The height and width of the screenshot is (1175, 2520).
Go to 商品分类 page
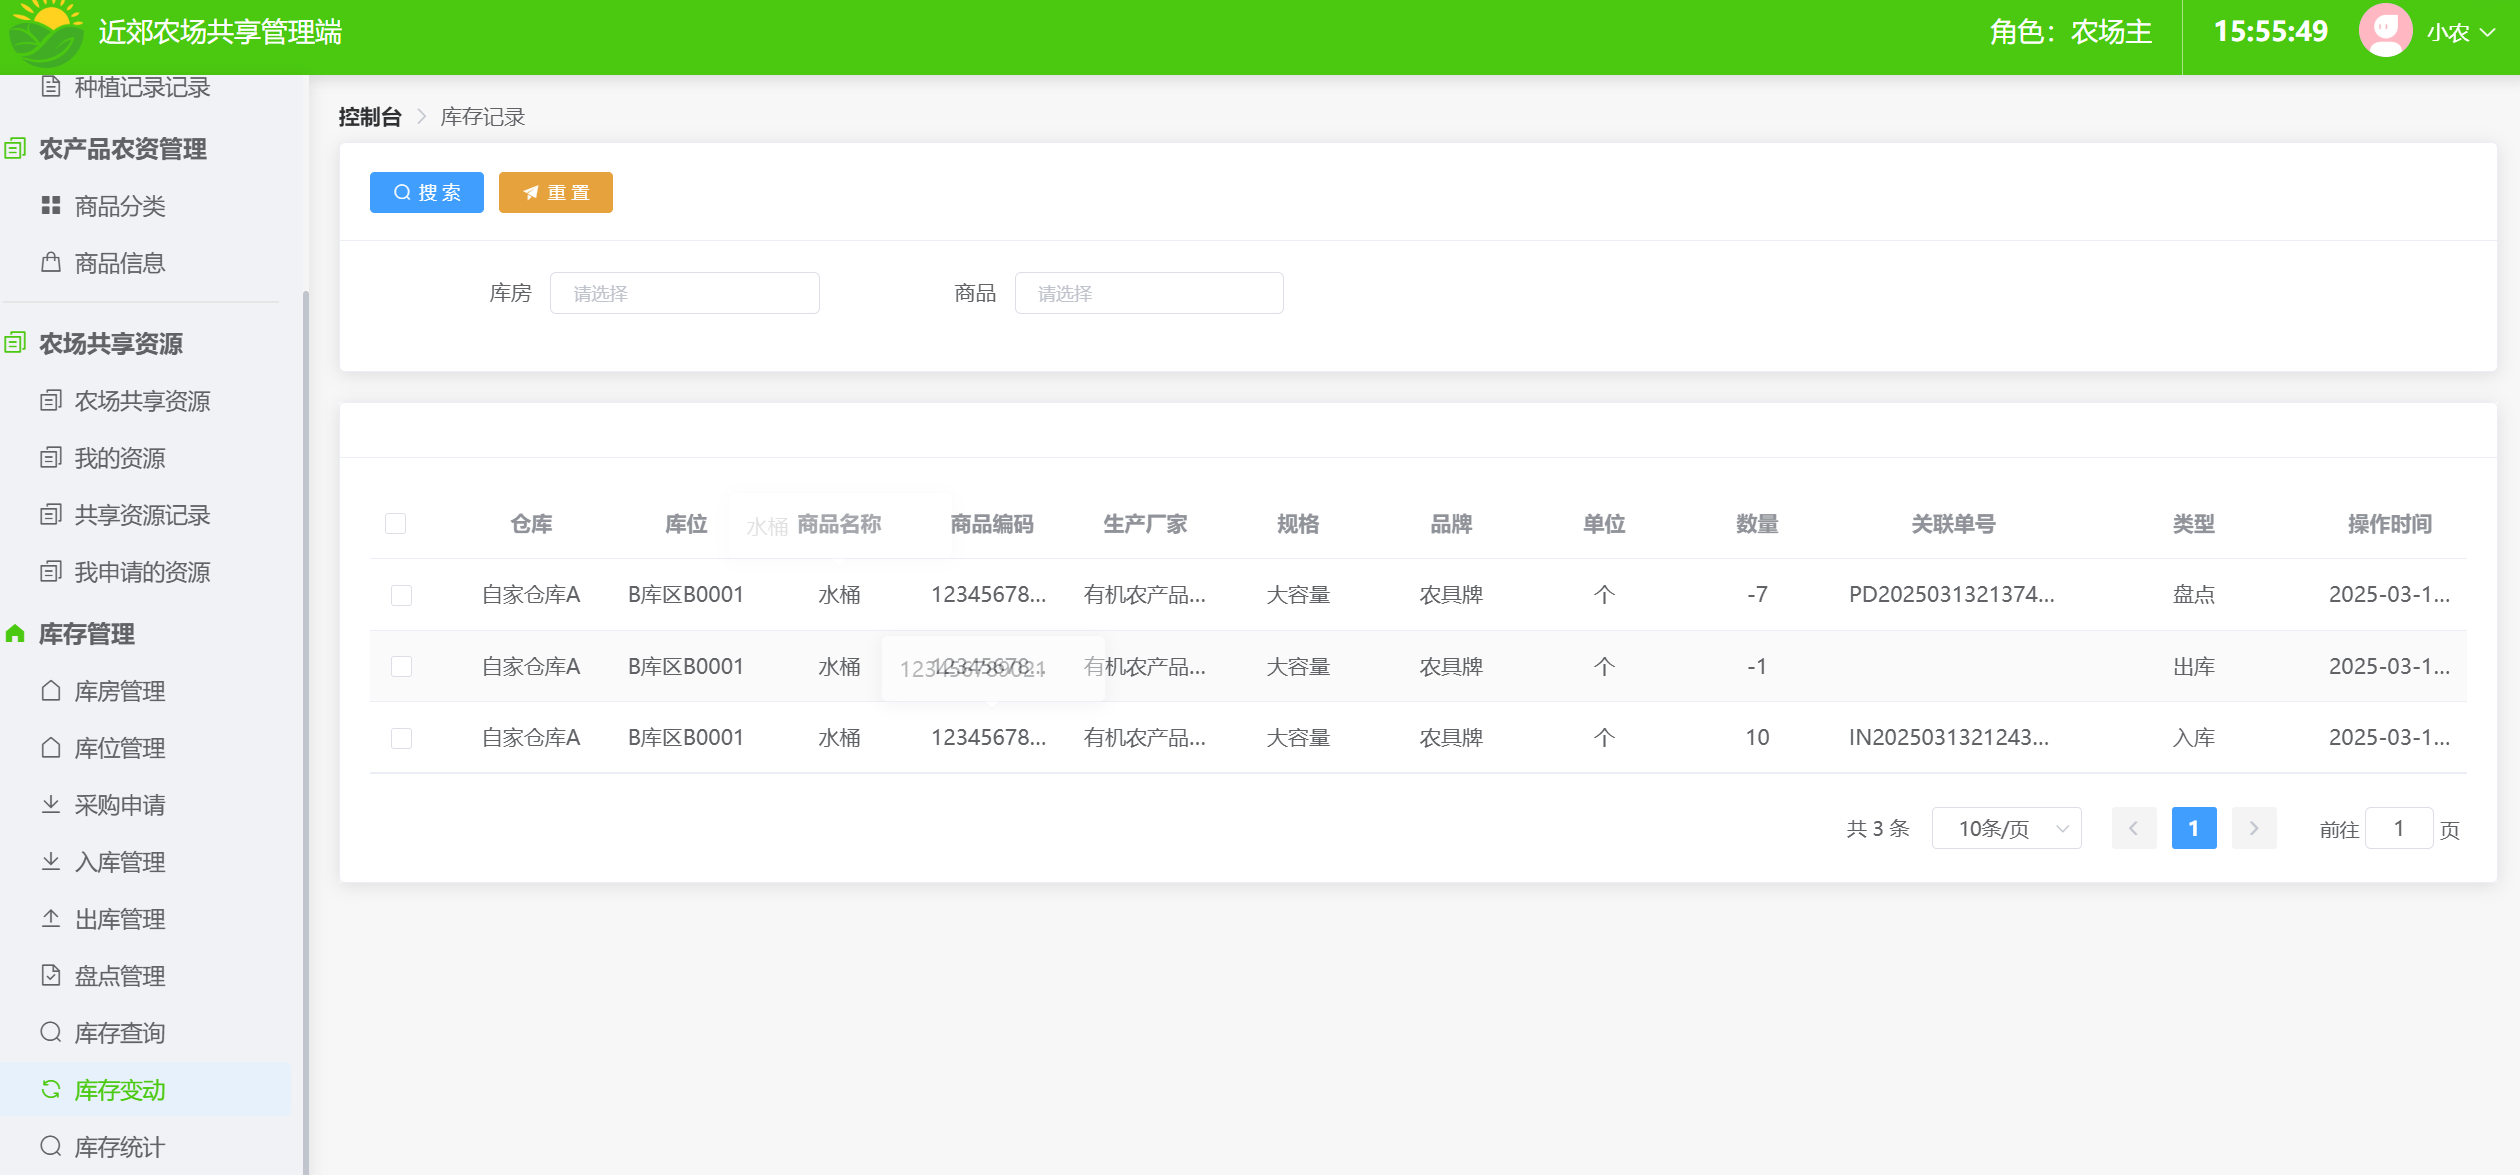120,207
